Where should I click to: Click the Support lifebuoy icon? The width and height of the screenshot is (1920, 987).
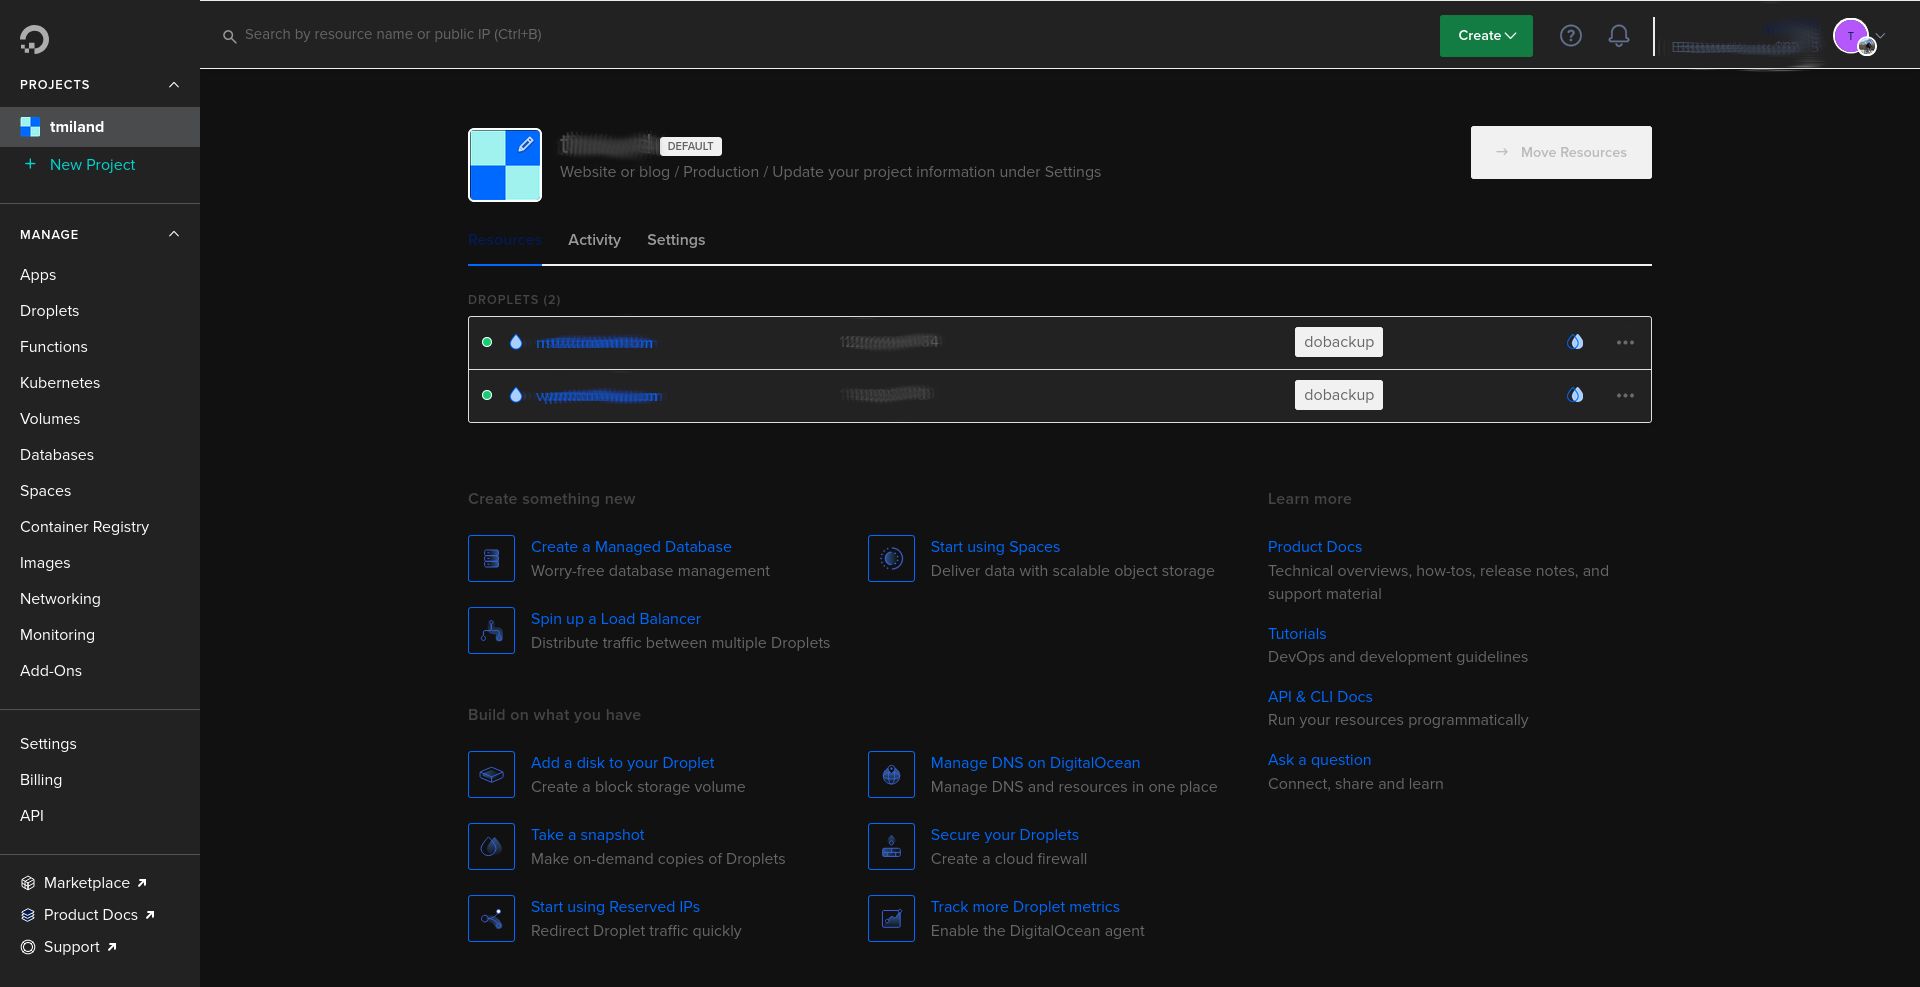28,947
